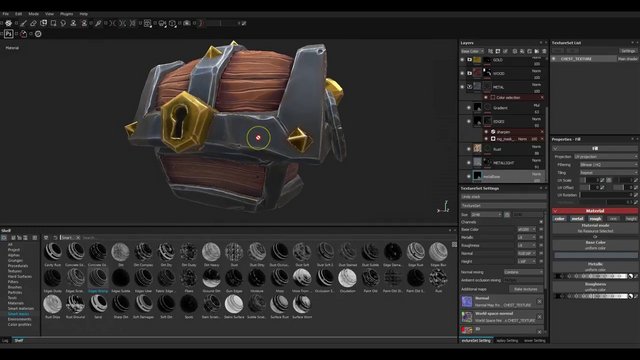Hide the METALLIGHT layer
The image size is (640, 360).
pos(469,162)
